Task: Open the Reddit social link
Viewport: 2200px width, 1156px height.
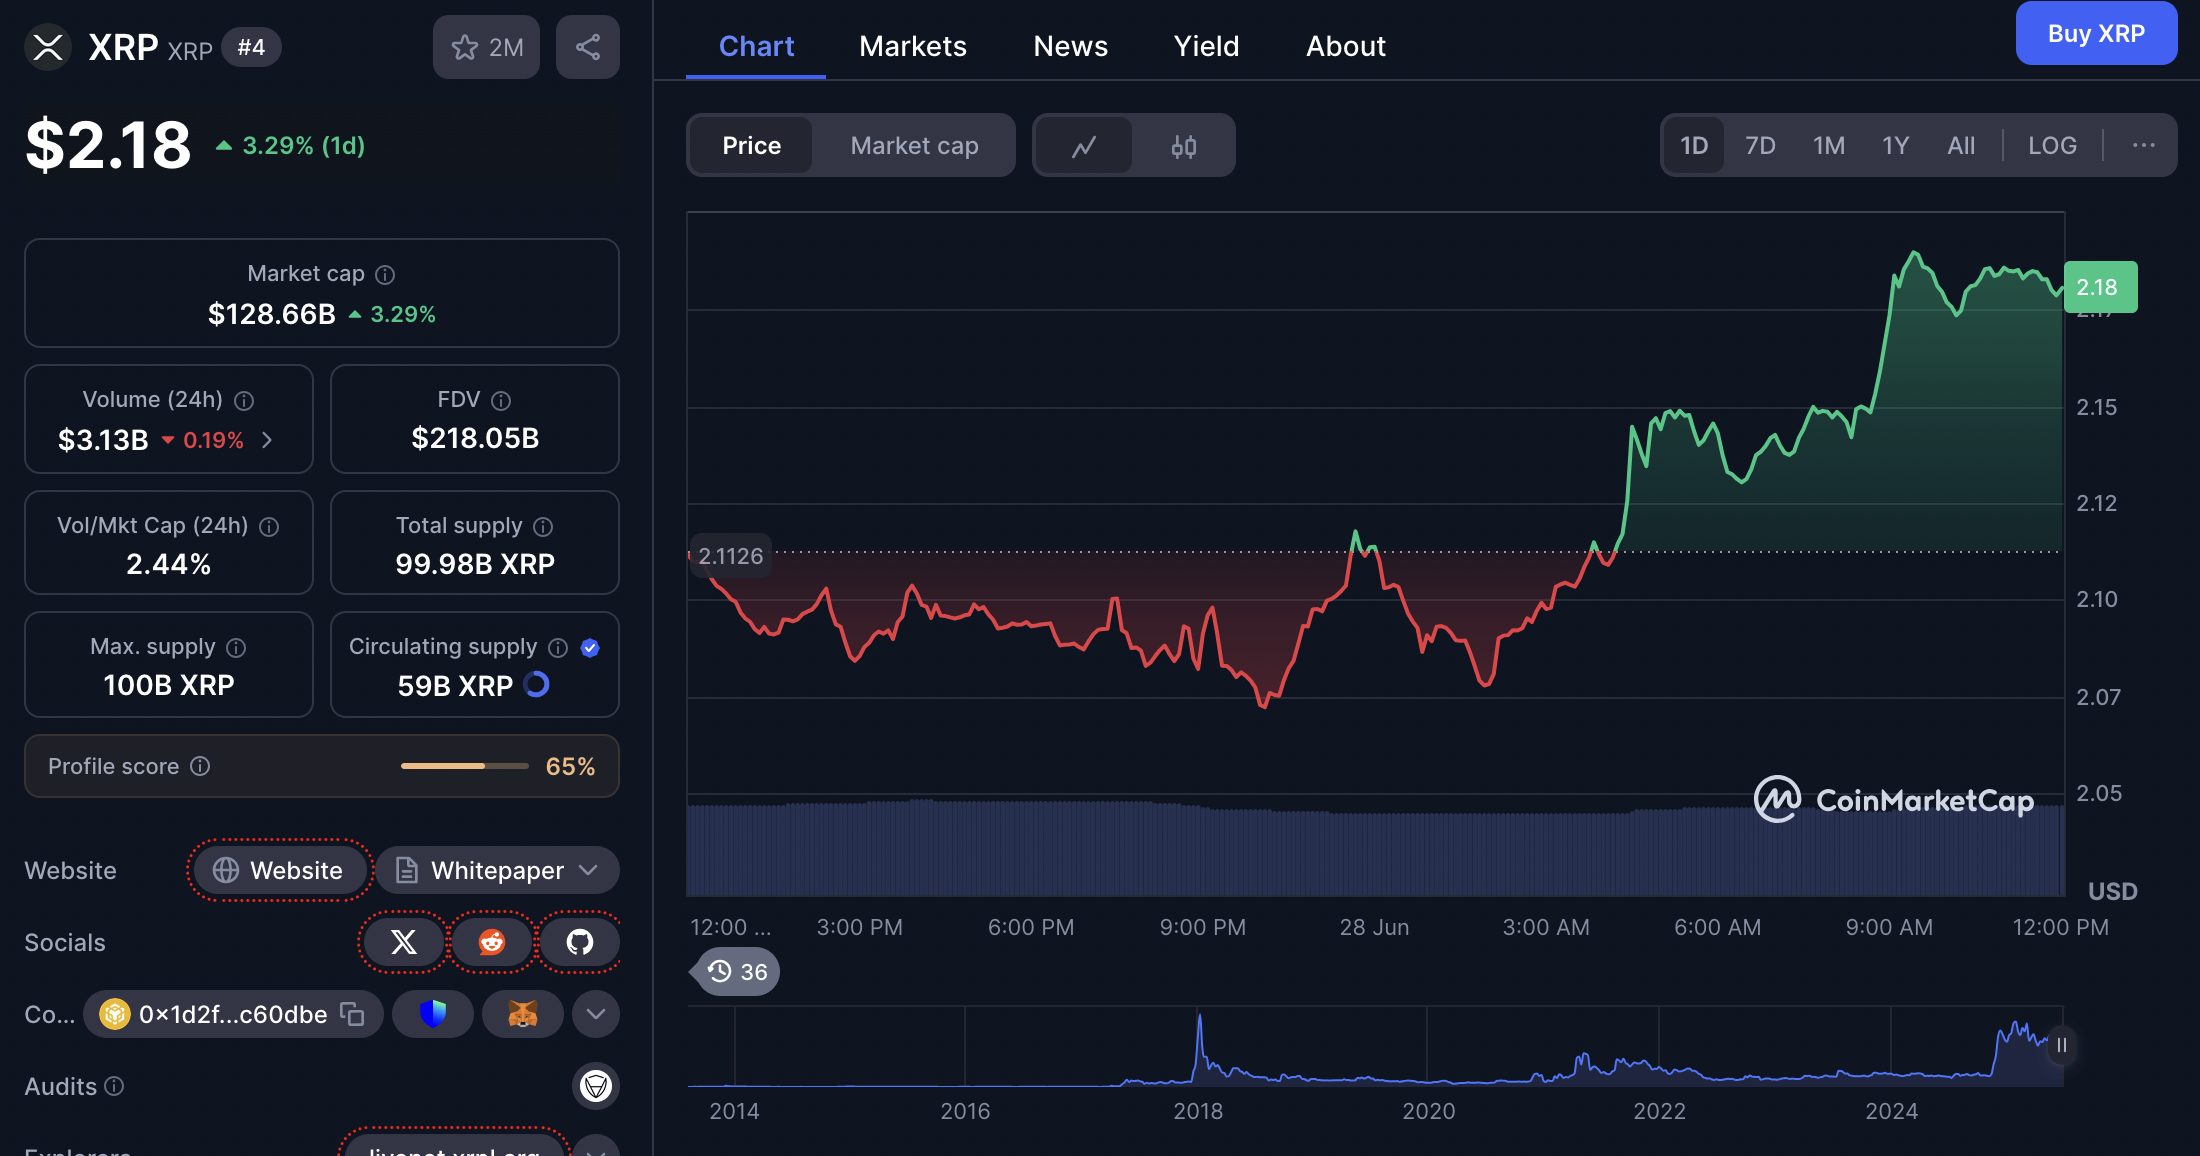Action: (x=491, y=942)
